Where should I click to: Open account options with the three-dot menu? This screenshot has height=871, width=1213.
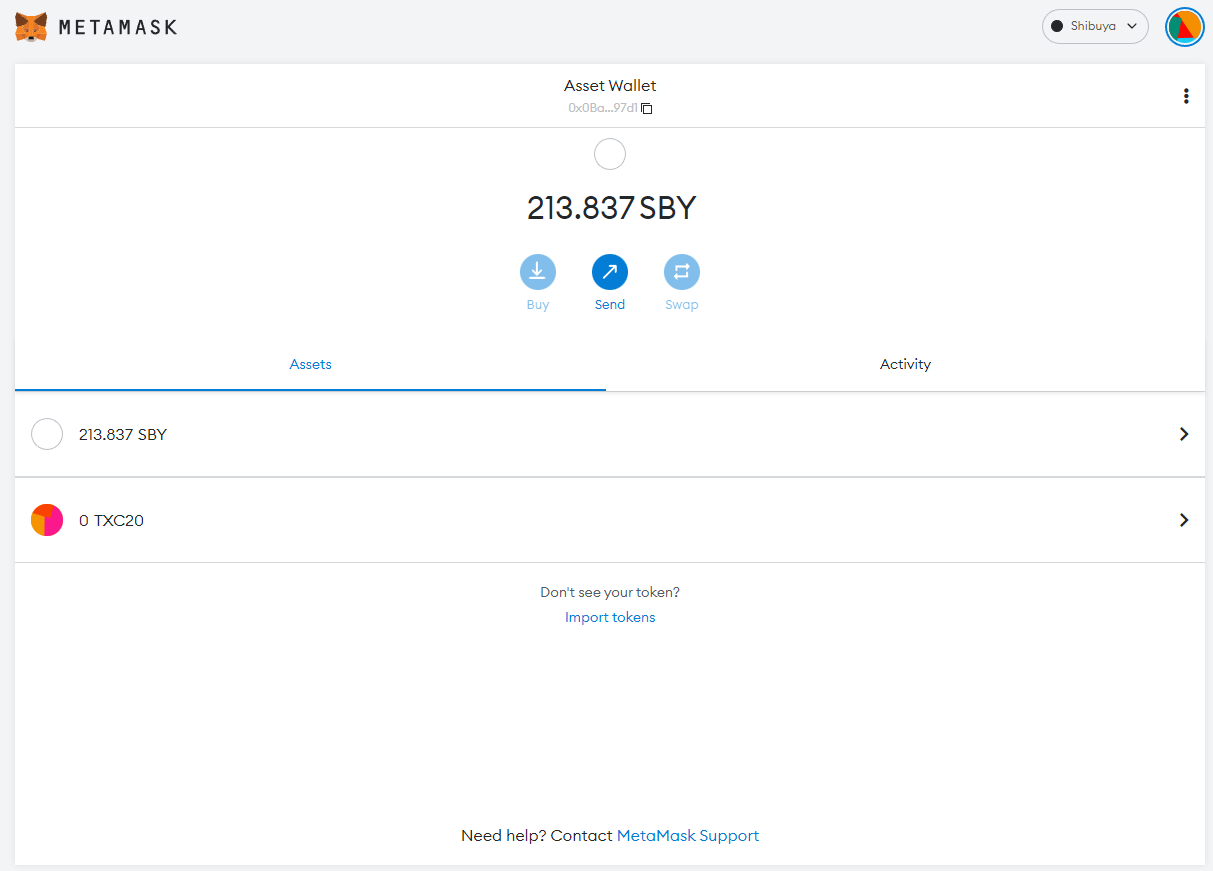(x=1186, y=95)
